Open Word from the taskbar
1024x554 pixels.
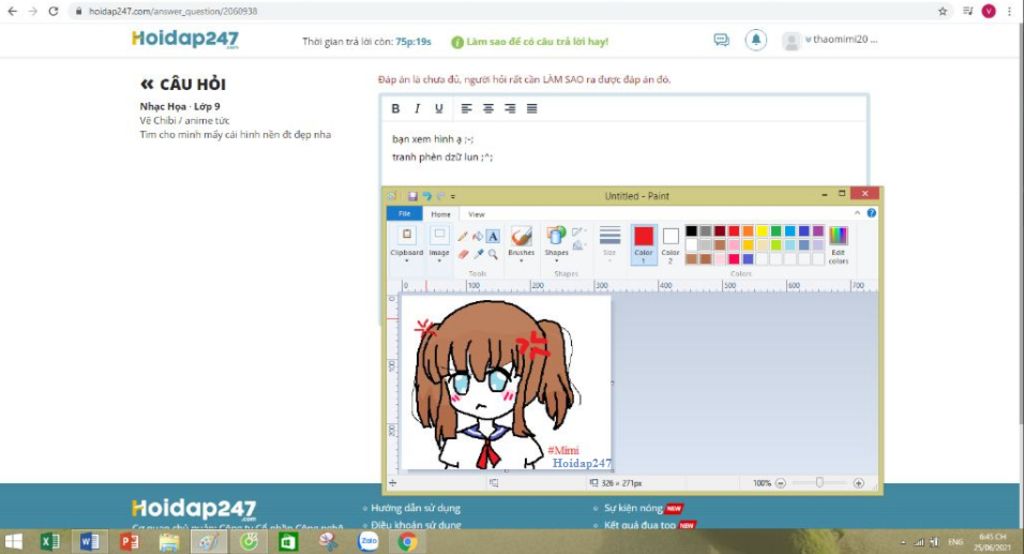pyautogui.click(x=89, y=542)
